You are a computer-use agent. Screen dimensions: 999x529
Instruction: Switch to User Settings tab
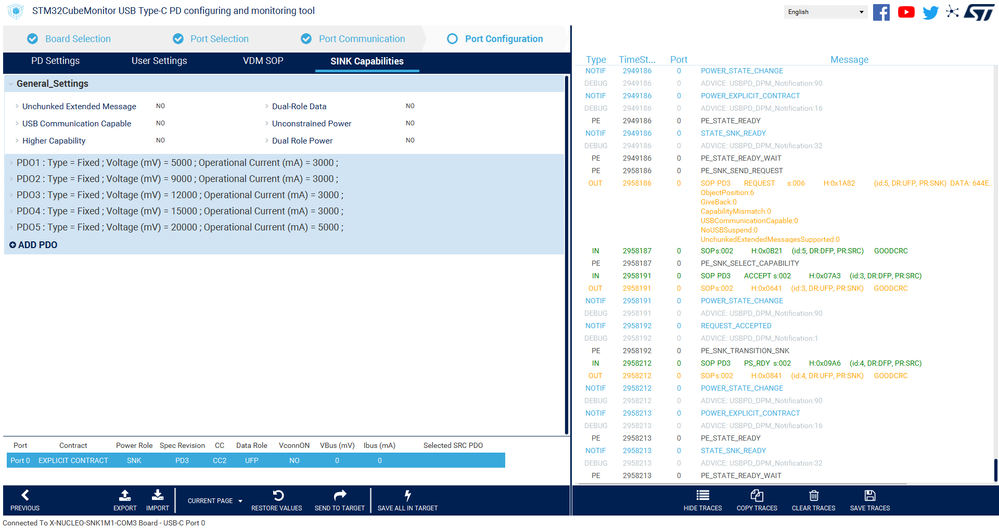pos(159,61)
